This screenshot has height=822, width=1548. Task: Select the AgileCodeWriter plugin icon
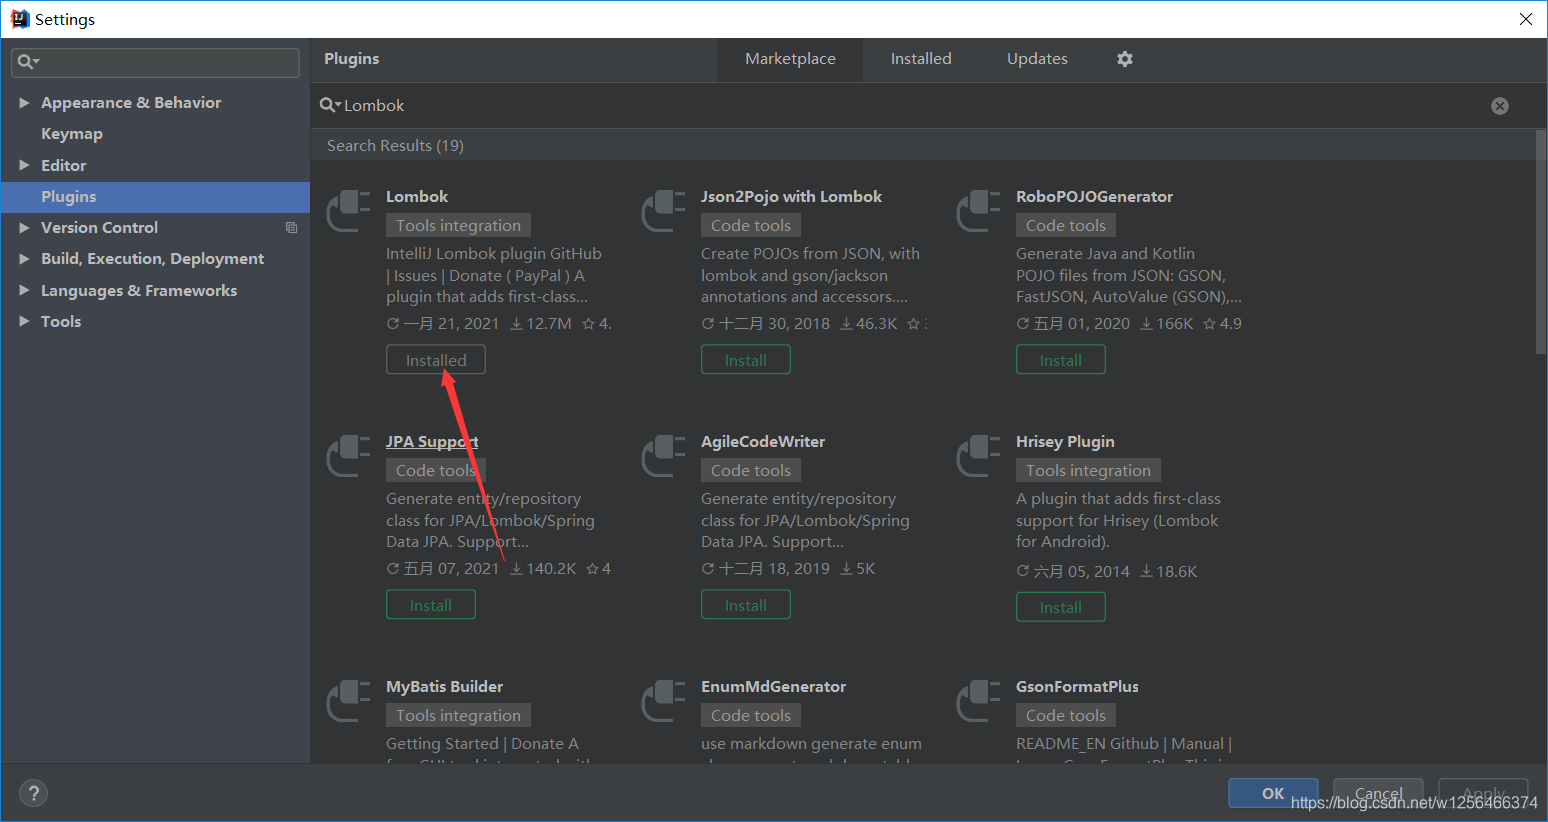(664, 455)
